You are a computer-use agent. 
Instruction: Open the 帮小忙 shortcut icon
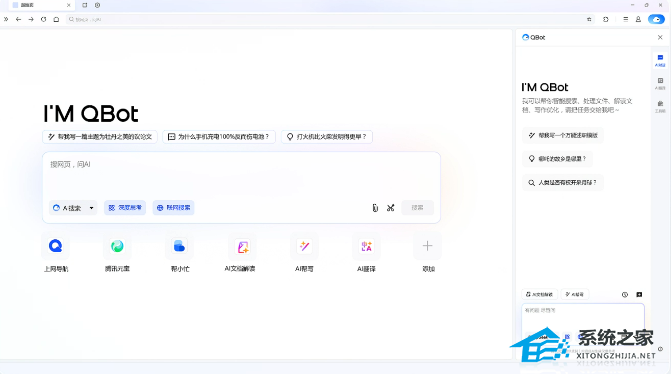coord(179,246)
